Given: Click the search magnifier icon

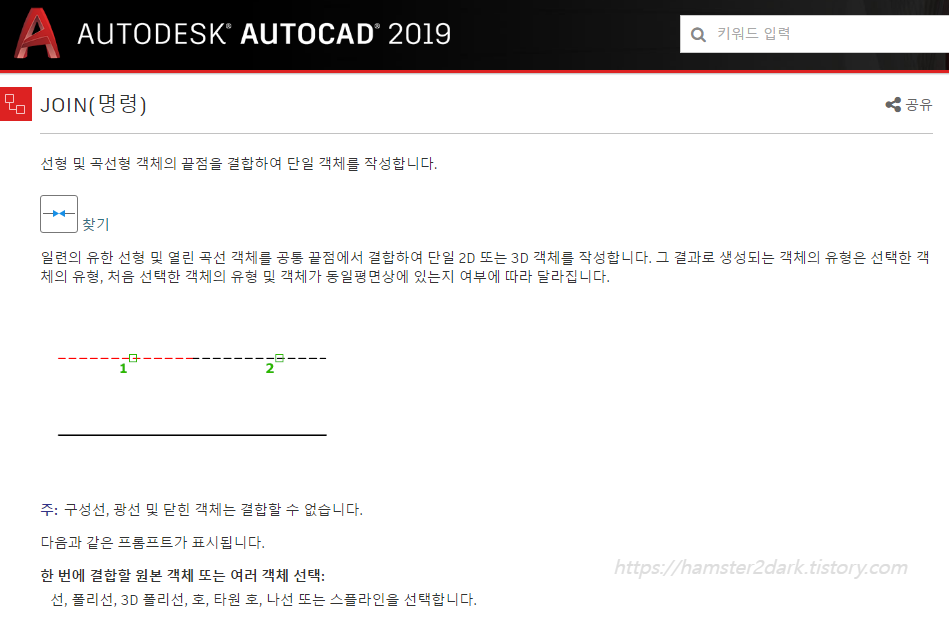Looking at the screenshot, I should pos(698,35).
